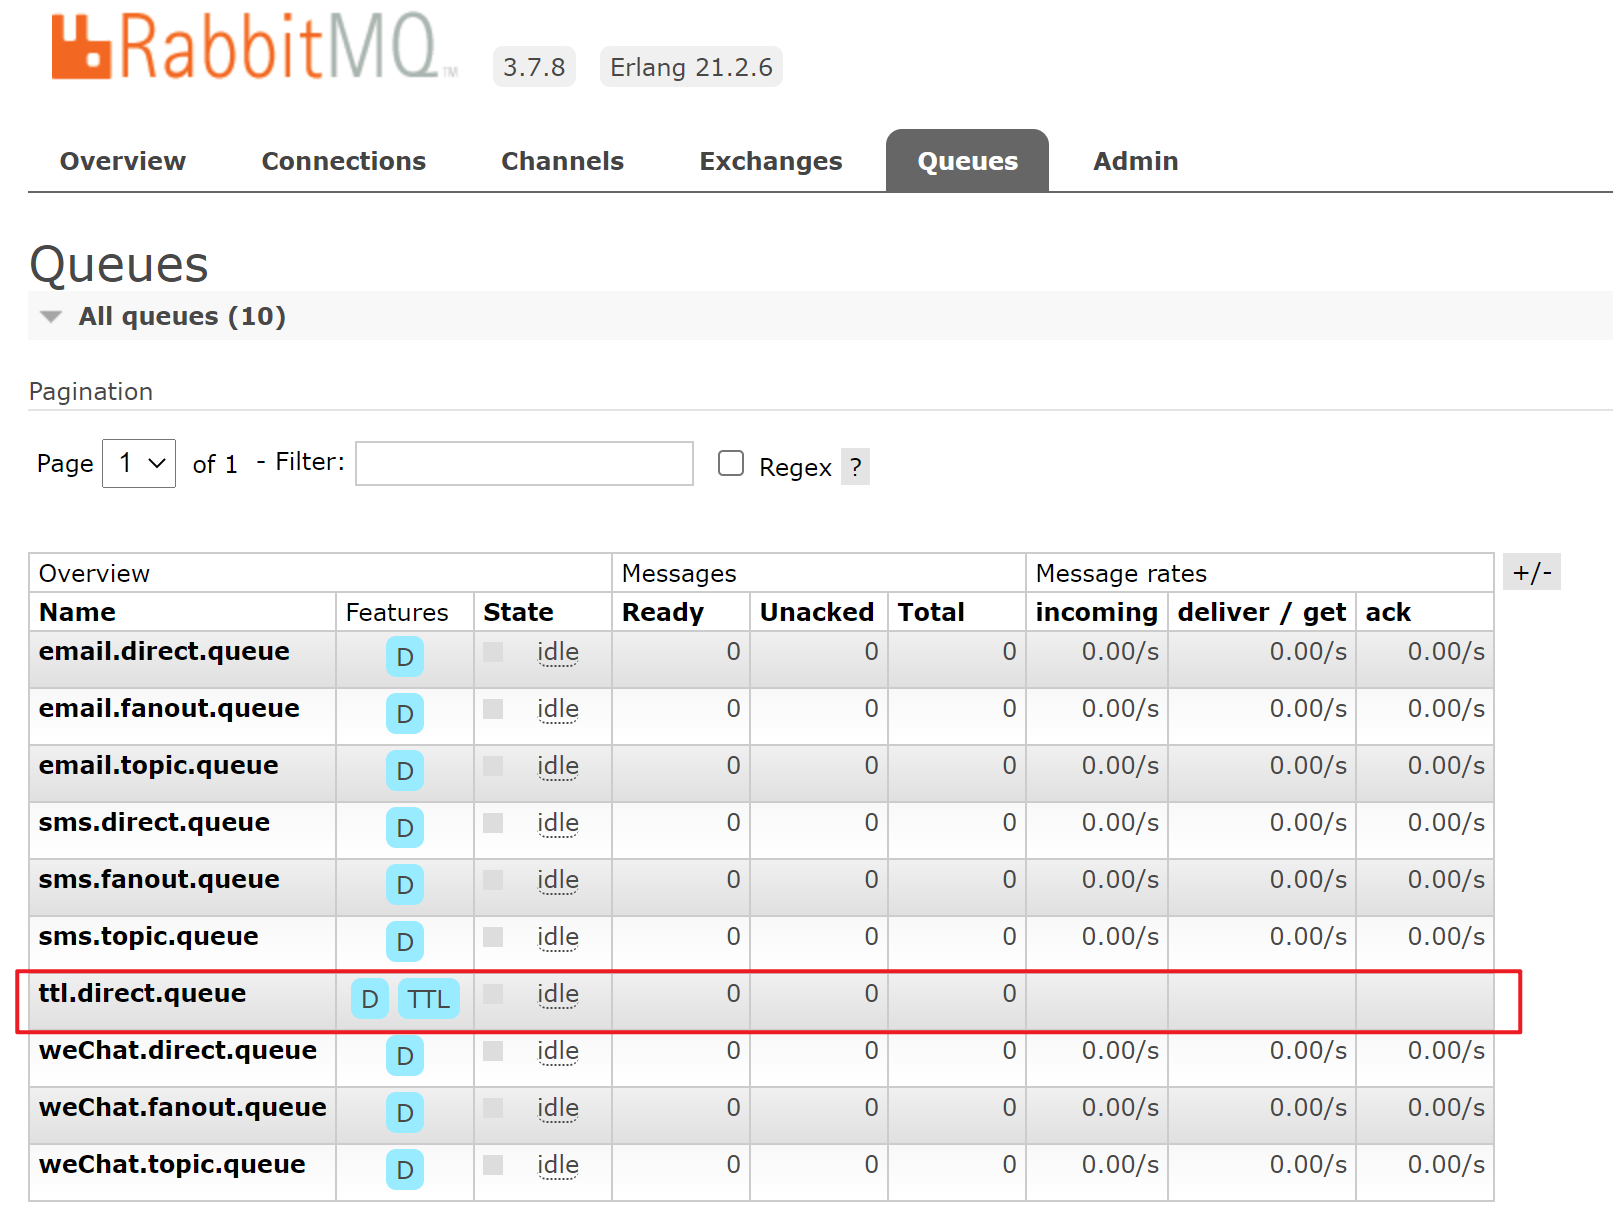Viewport: 1613px width, 1218px height.
Task: Sort the table by the Name header
Action: pyautogui.click(x=77, y=612)
